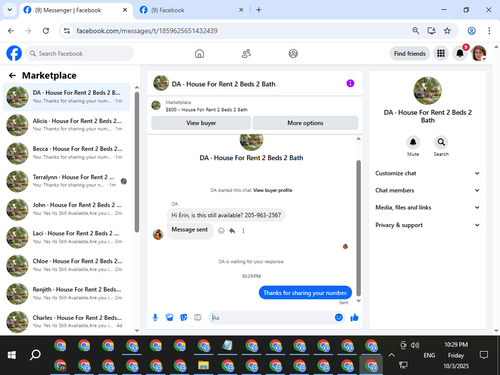Viewport: 500px width, 375px height.
Task: Click the ENG language indicator
Action: point(429,355)
